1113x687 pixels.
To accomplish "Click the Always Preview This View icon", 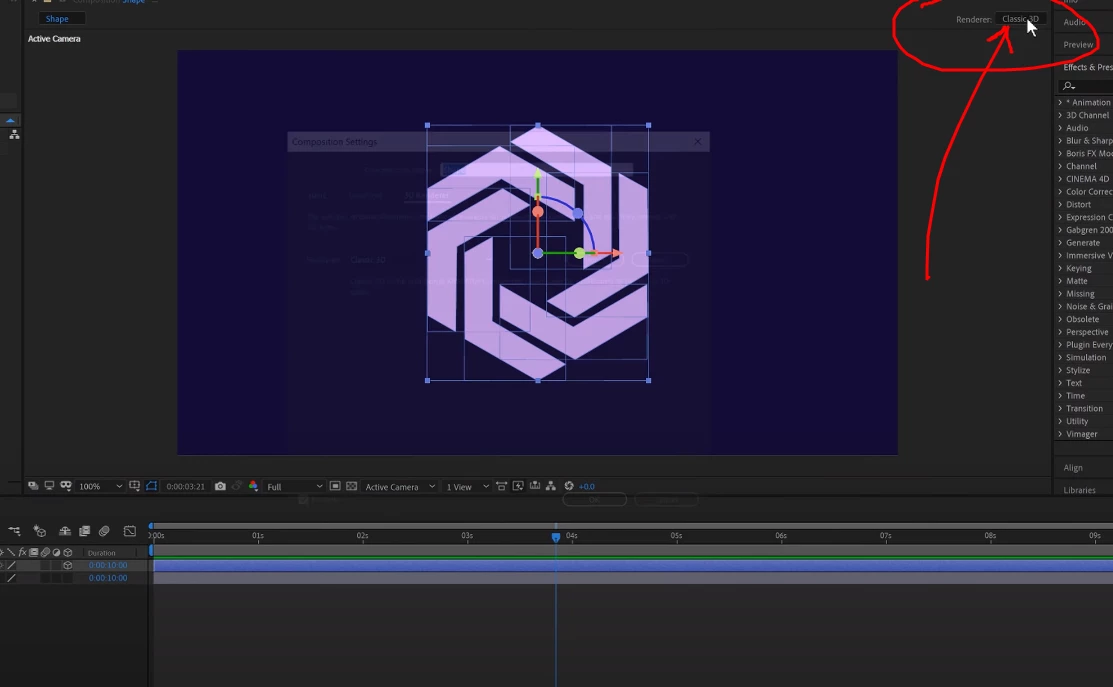I will [33, 486].
